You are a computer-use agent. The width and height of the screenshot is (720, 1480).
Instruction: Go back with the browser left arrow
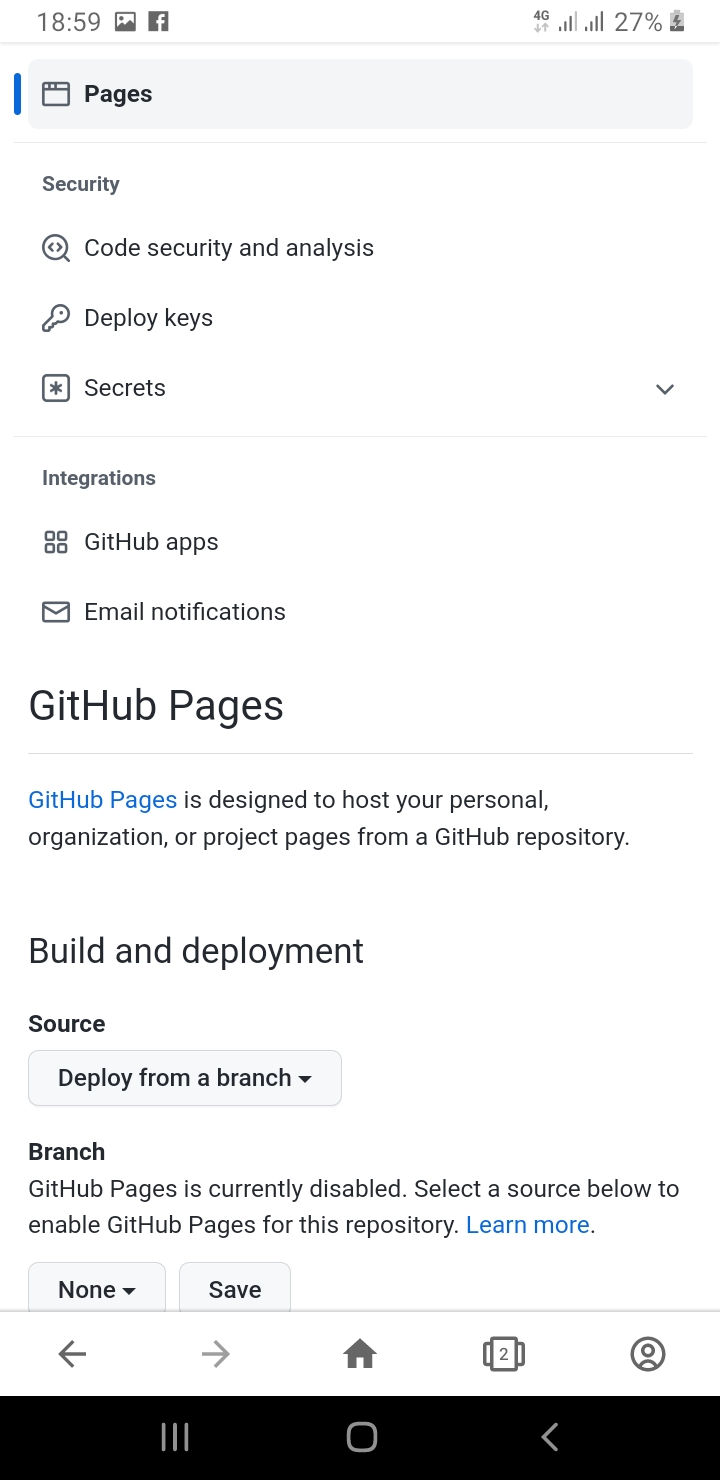click(72, 1354)
